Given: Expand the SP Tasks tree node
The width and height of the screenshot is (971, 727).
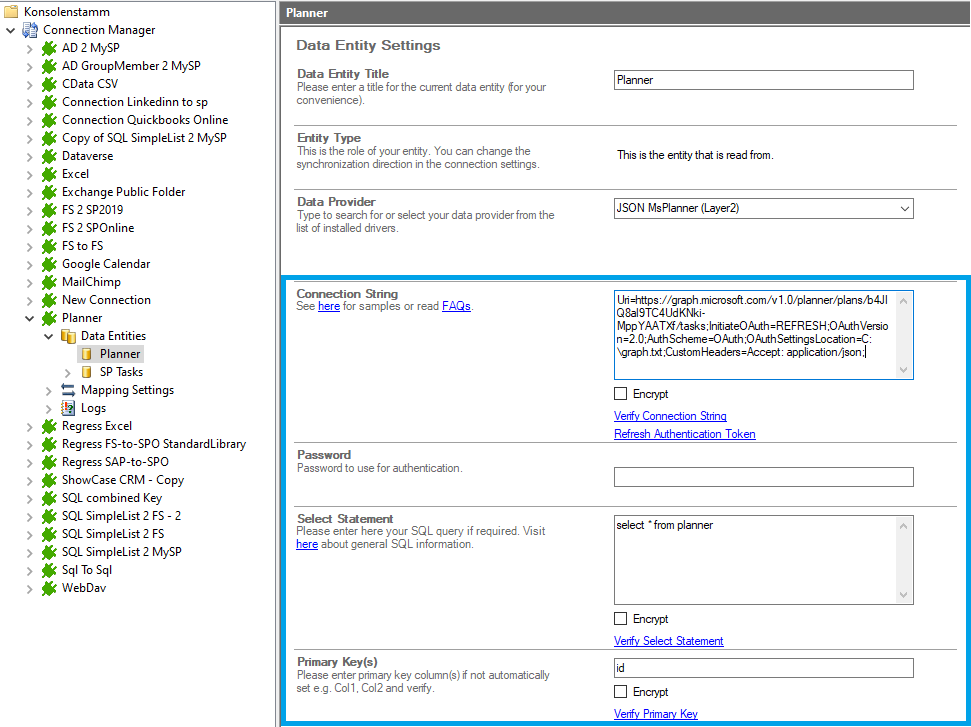Looking at the screenshot, I should pyautogui.click(x=68, y=372).
